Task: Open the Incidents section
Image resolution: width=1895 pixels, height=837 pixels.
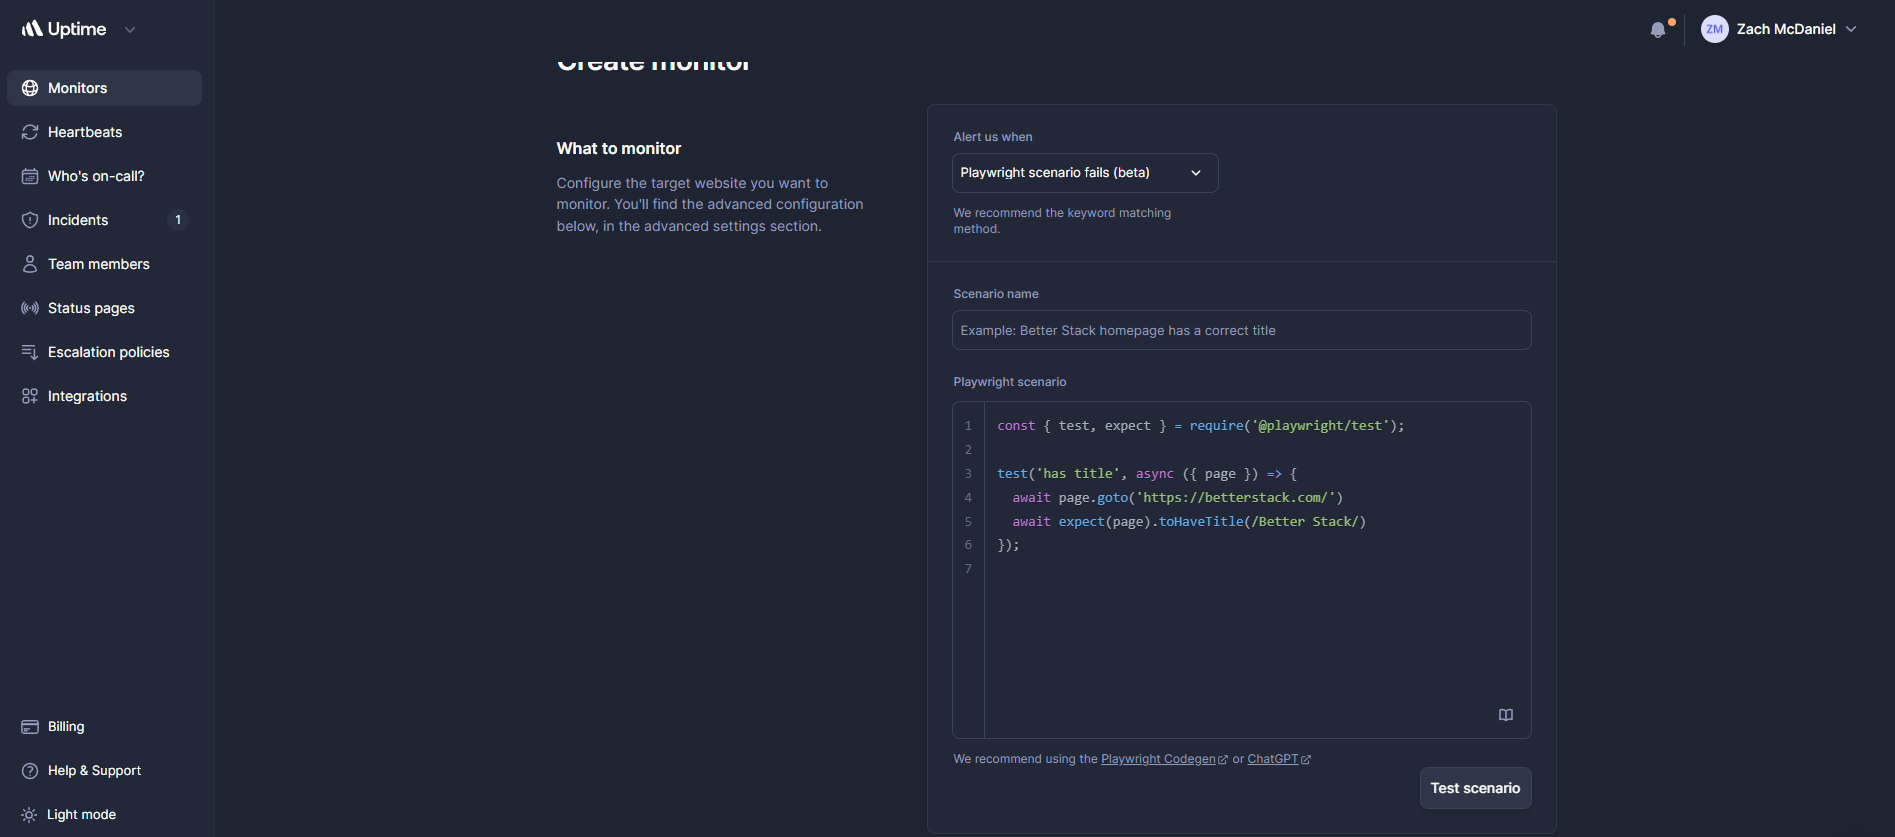Action: click(x=78, y=220)
